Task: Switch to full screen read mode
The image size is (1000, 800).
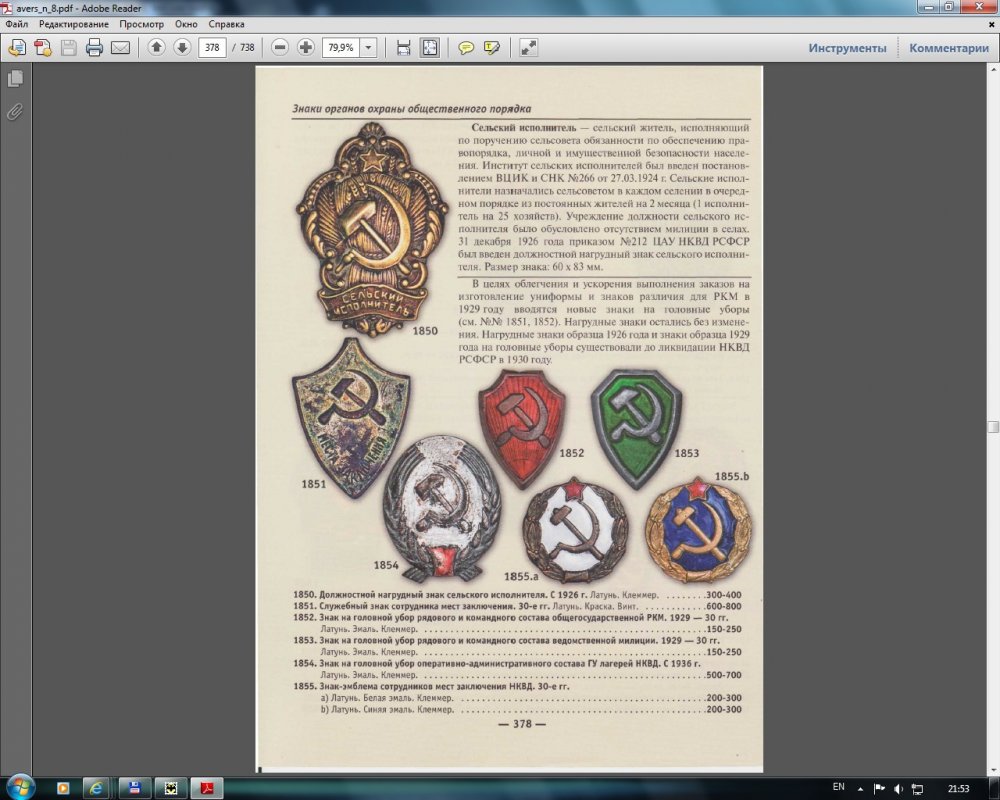Action: [528, 47]
